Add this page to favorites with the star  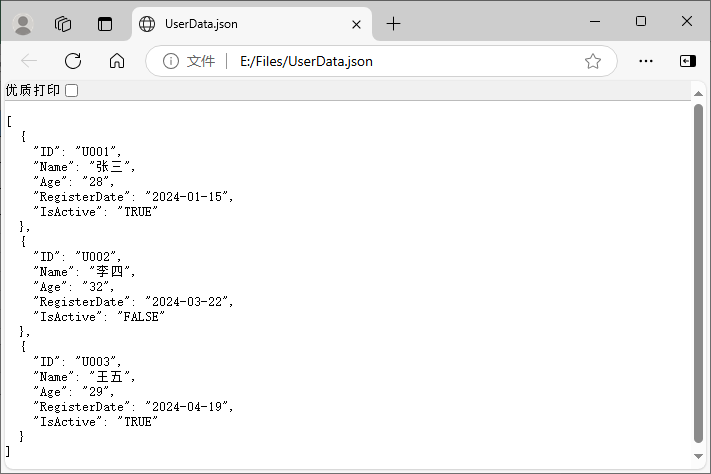pyautogui.click(x=593, y=61)
